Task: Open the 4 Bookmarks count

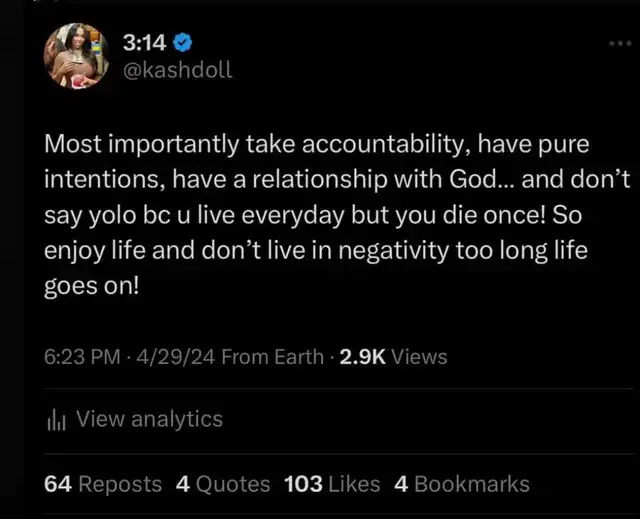Action: (x=462, y=484)
